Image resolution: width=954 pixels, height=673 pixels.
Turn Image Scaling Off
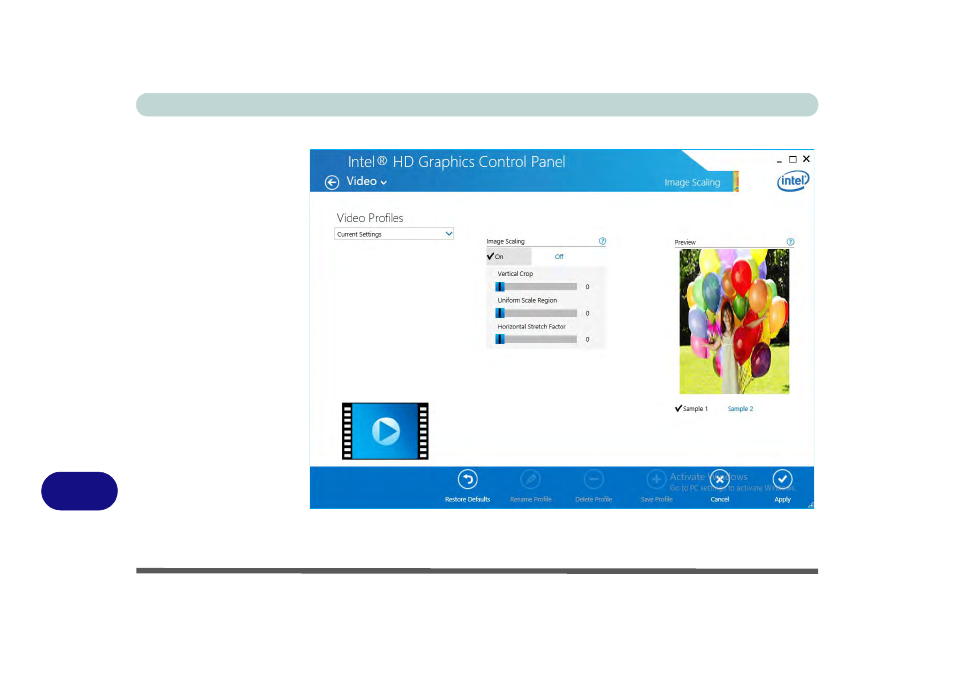(559, 257)
